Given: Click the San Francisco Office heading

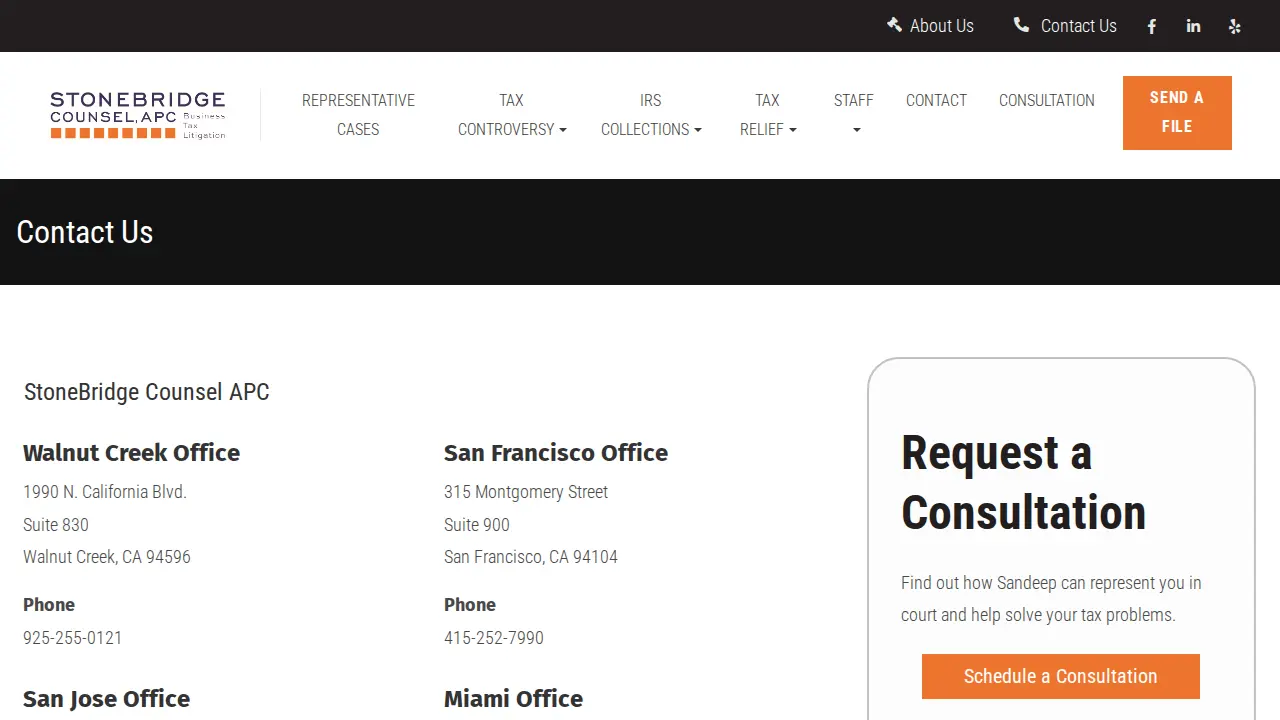Looking at the screenshot, I should (556, 453).
